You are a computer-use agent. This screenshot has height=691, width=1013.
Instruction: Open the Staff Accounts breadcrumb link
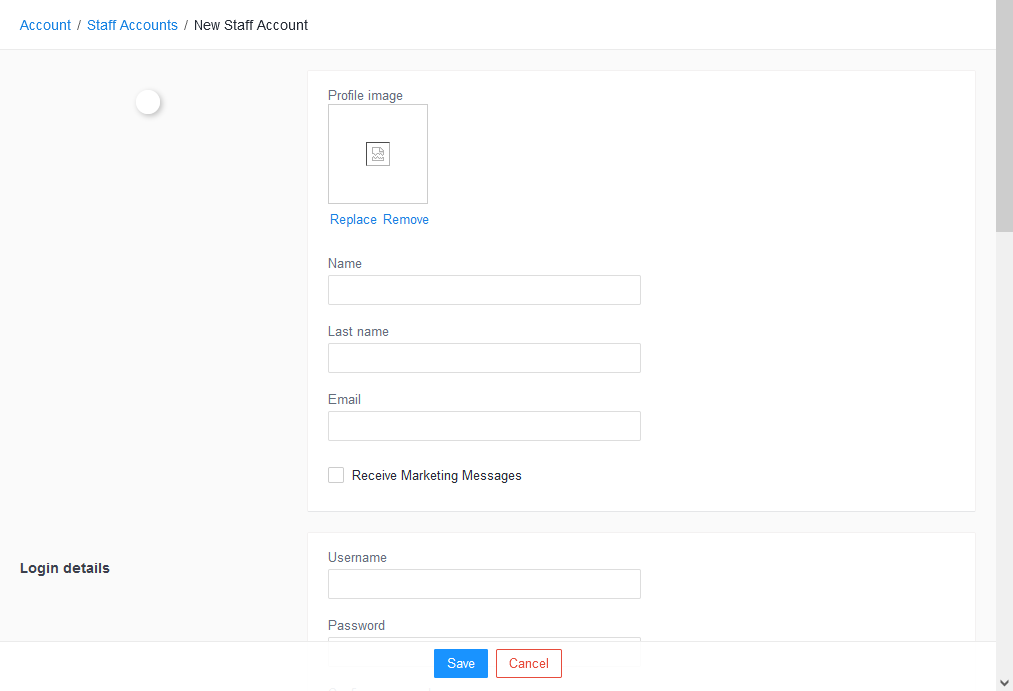pos(132,25)
